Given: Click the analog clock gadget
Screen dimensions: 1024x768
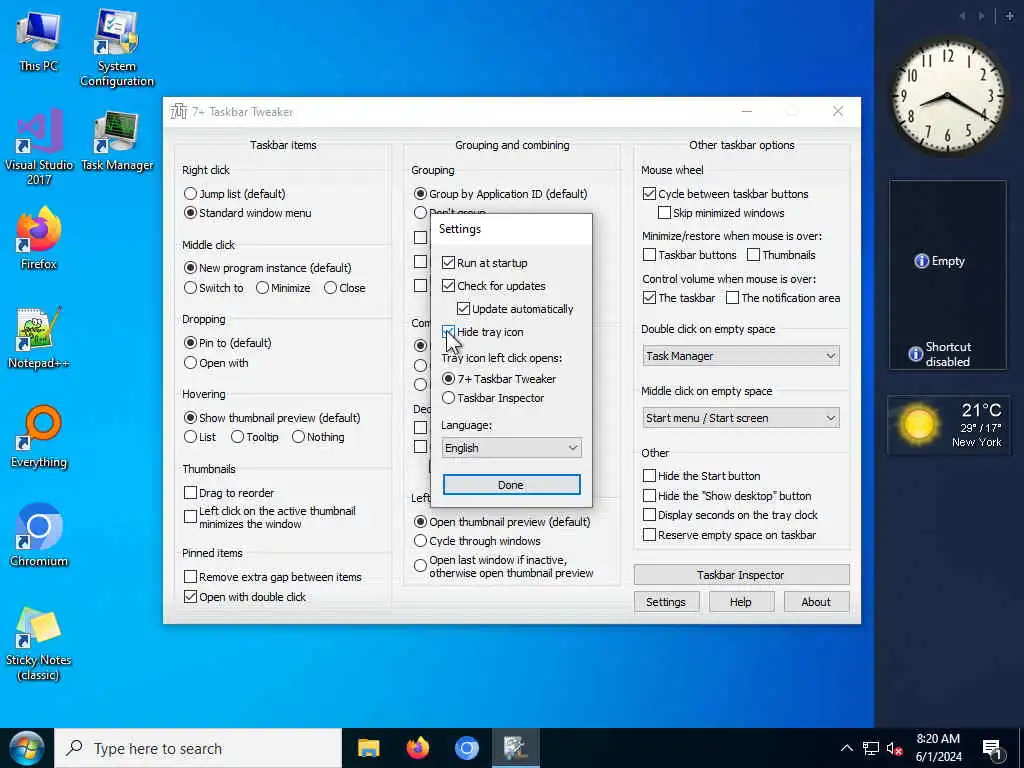Looking at the screenshot, I should pyautogui.click(x=948, y=97).
